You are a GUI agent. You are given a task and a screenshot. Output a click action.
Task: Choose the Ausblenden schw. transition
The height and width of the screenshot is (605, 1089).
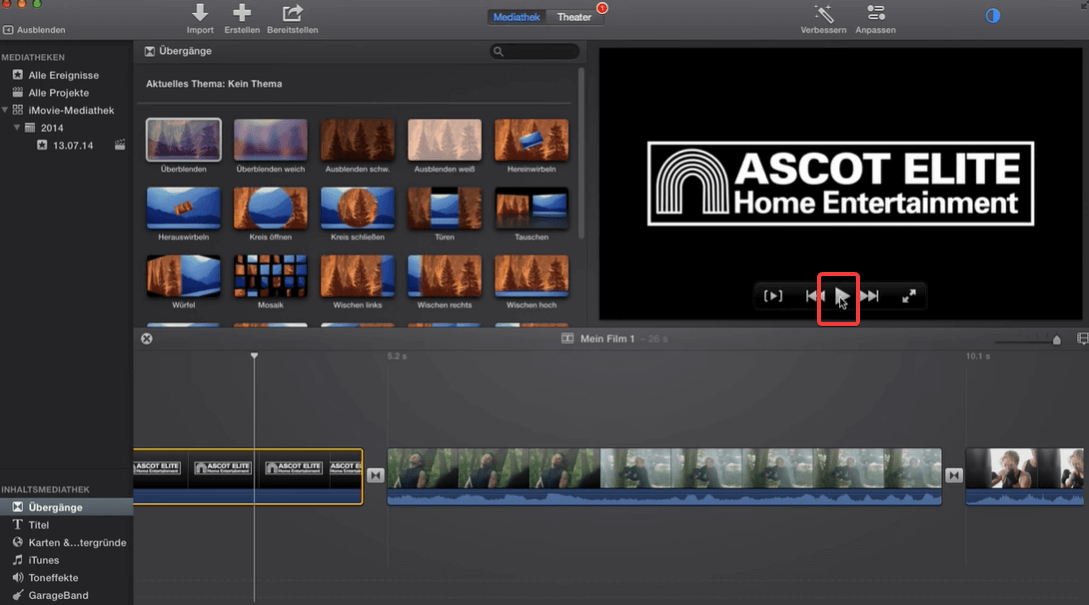(357, 140)
